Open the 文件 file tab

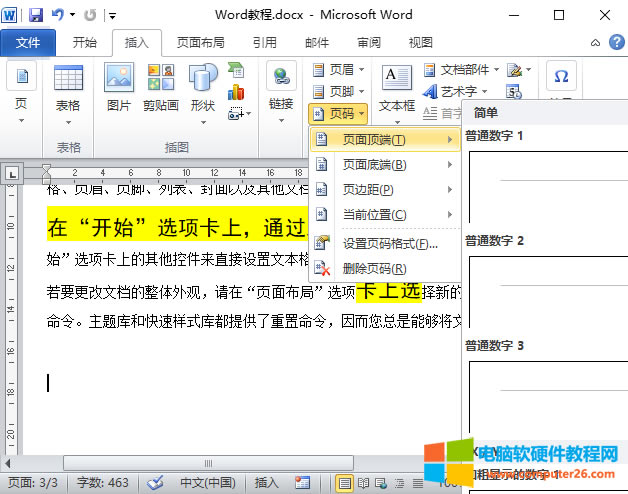tap(28, 43)
